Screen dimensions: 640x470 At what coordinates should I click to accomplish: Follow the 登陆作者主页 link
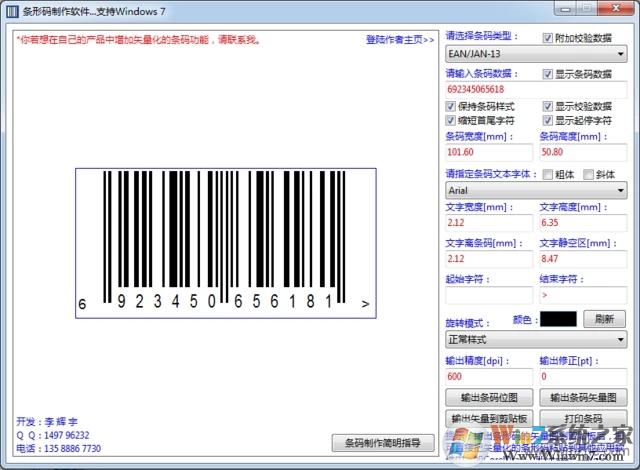point(400,40)
